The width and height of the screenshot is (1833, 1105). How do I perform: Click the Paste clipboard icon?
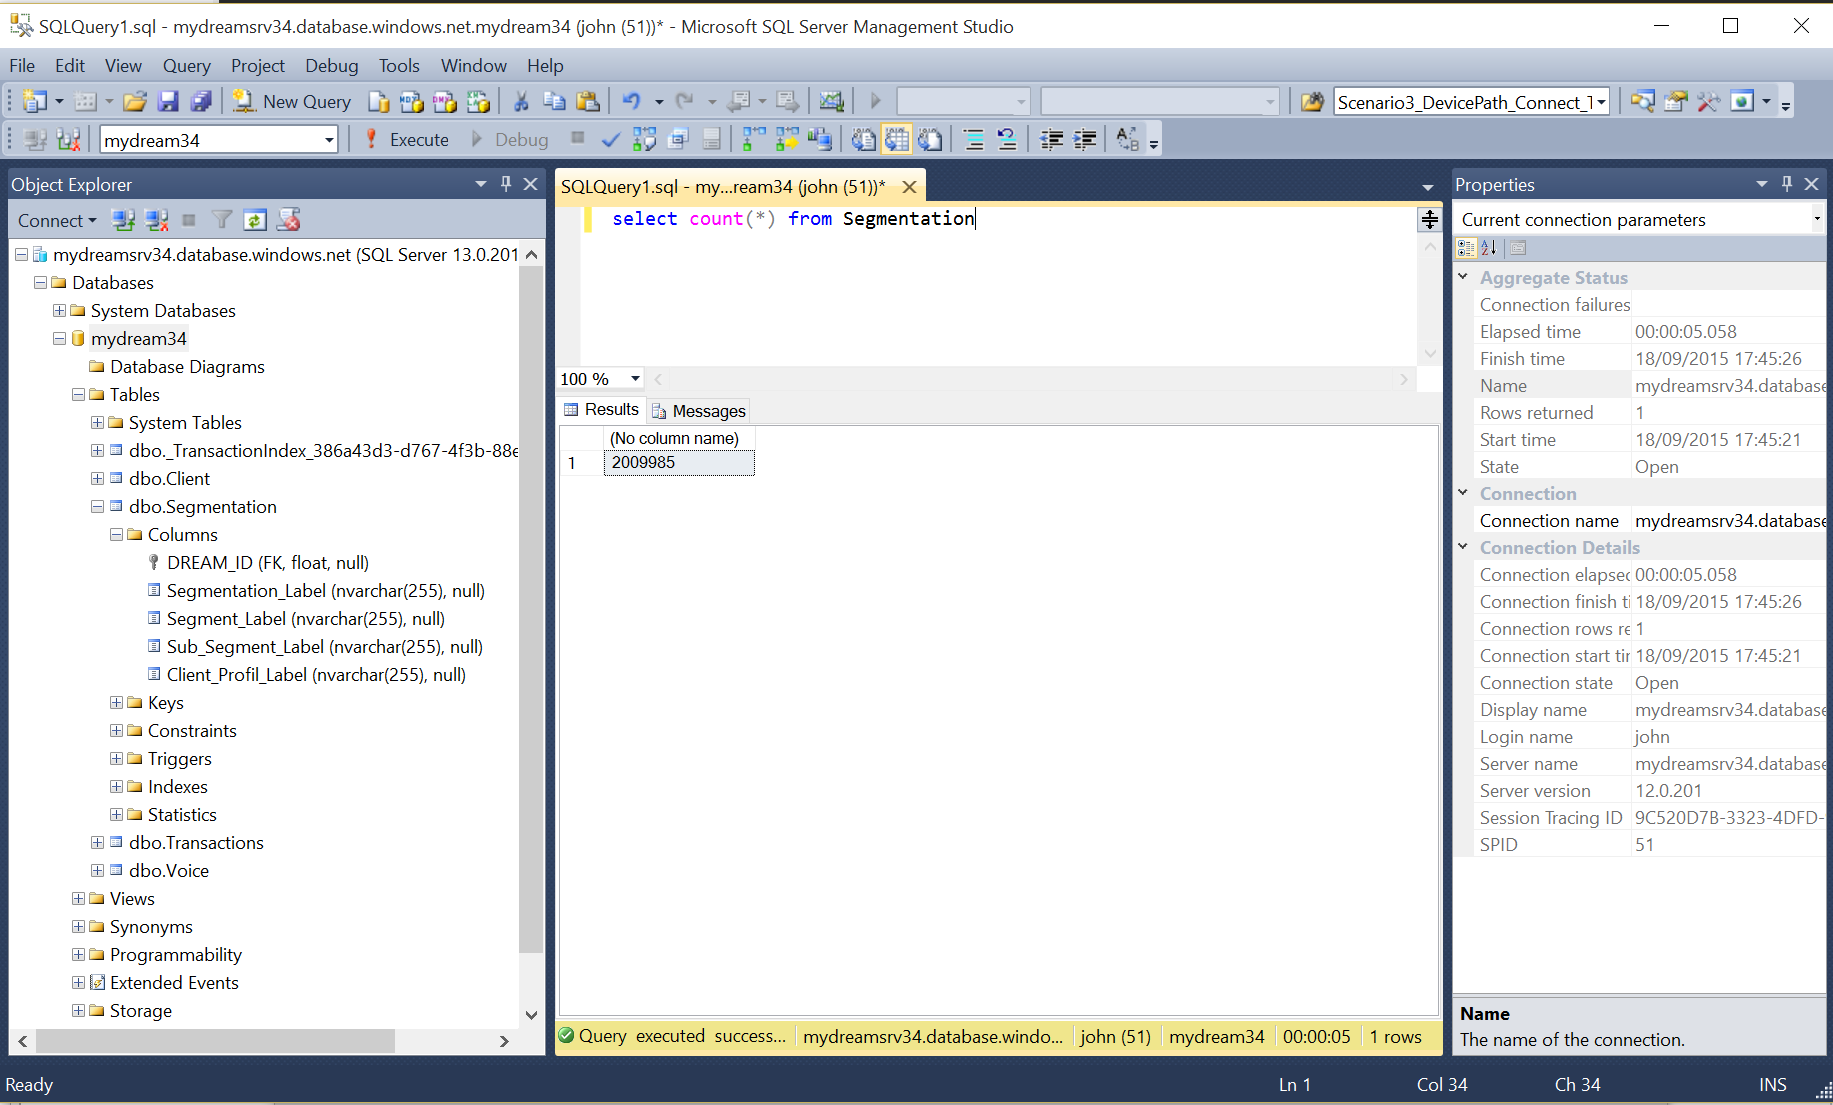click(x=588, y=101)
